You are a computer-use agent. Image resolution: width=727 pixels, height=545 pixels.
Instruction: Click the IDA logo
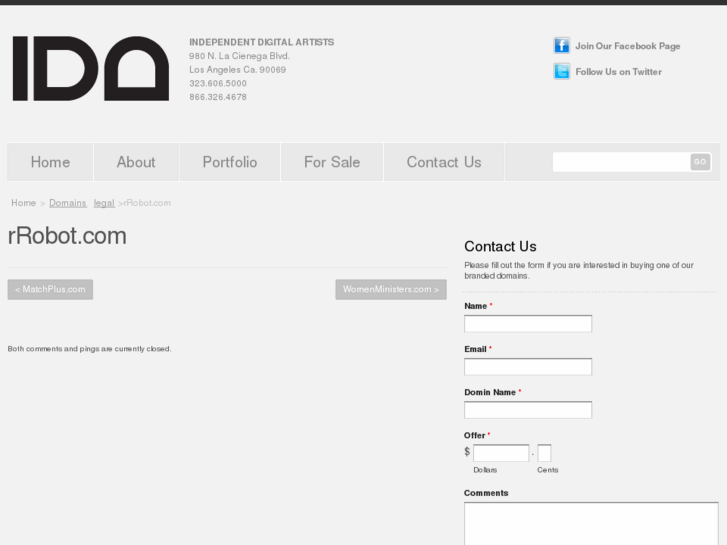pos(91,69)
